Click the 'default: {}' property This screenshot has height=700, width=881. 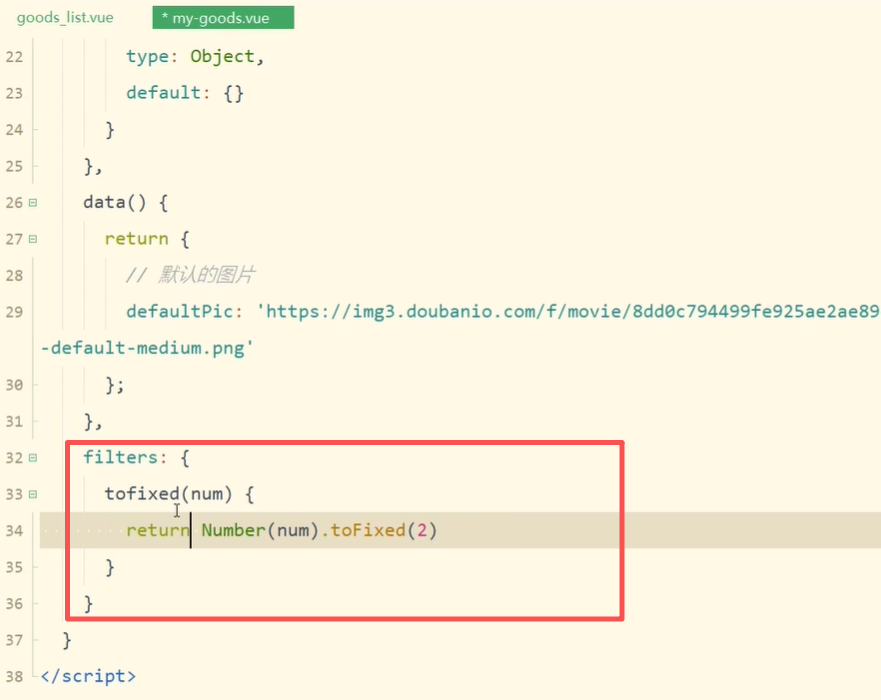[x=185, y=93]
